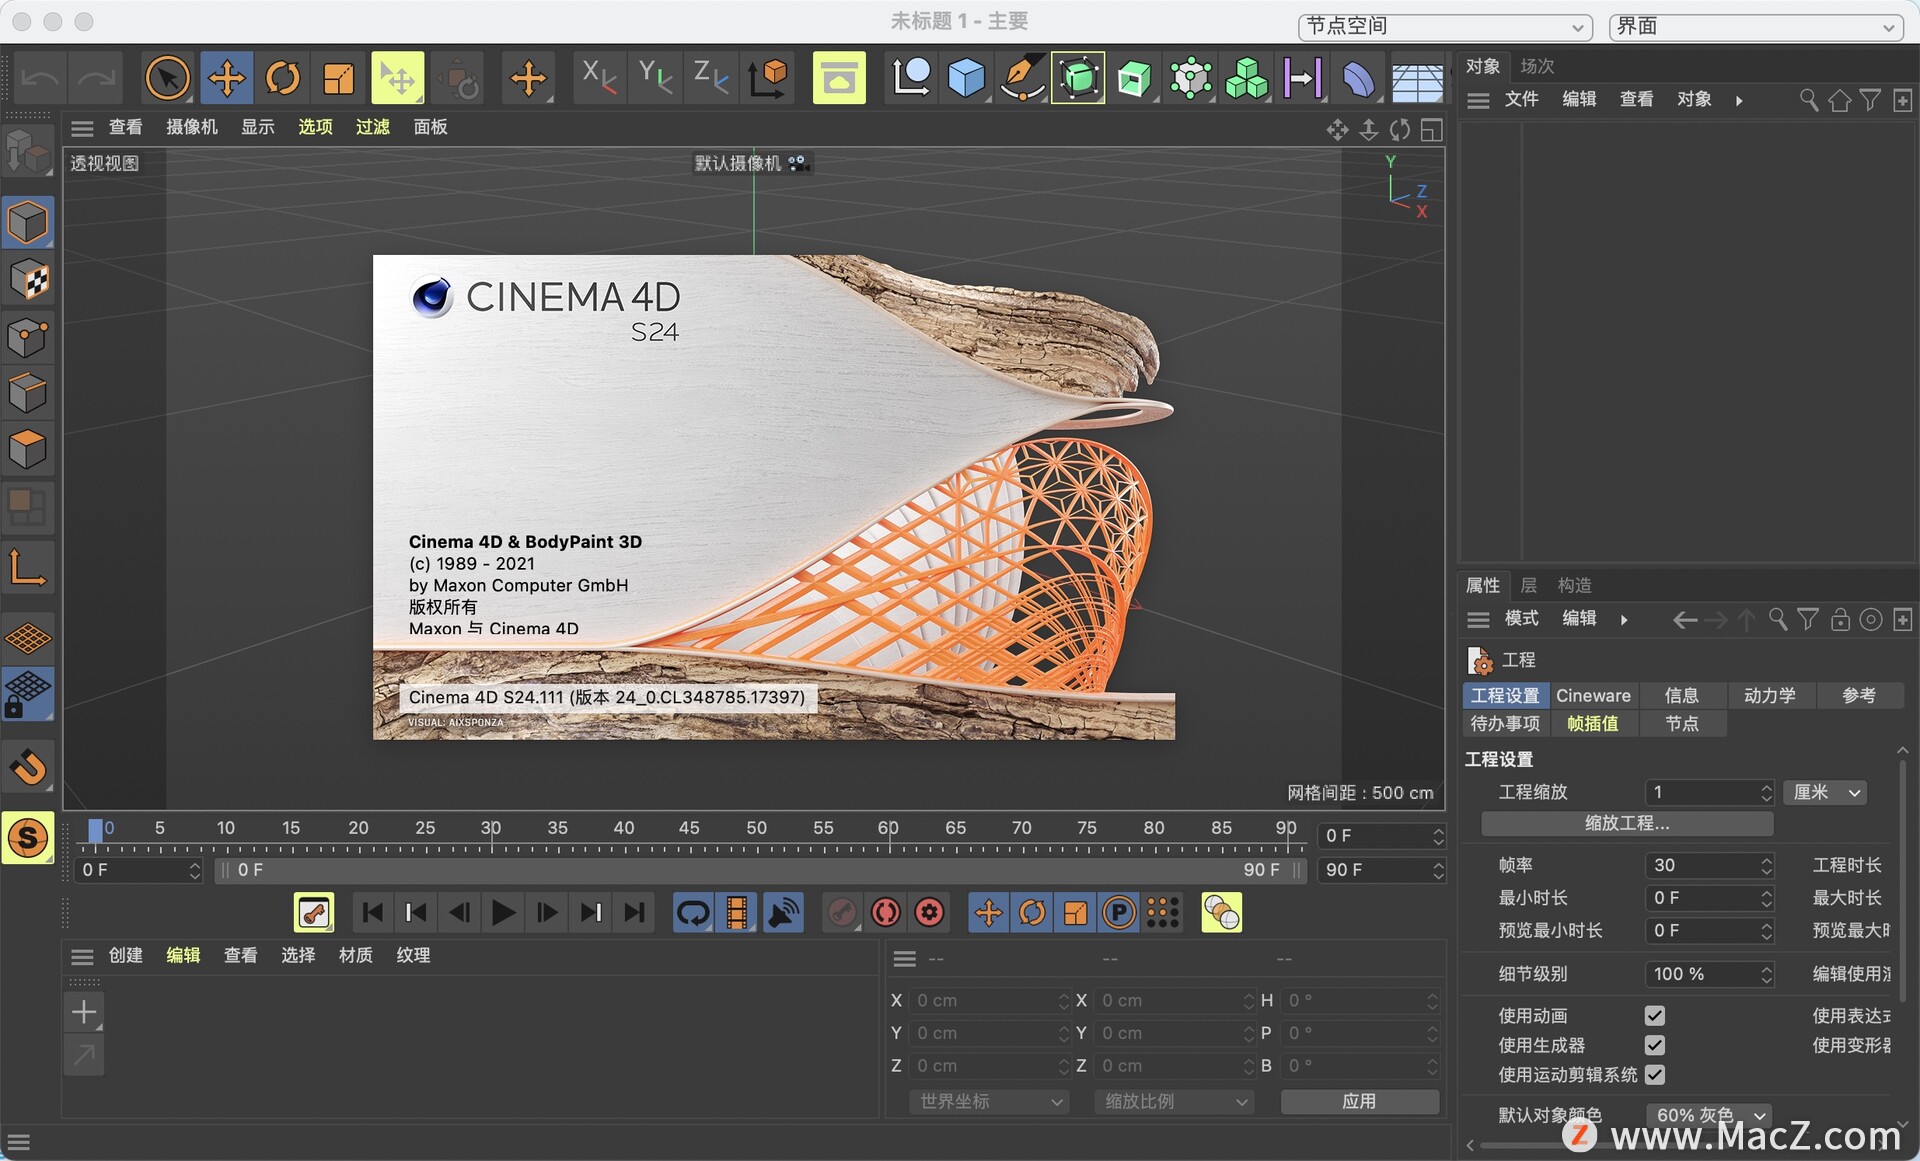Uncheck 使用运动剪辑系统 checkbox
This screenshot has height=1161, width=1920.
click(1655, 1075)
